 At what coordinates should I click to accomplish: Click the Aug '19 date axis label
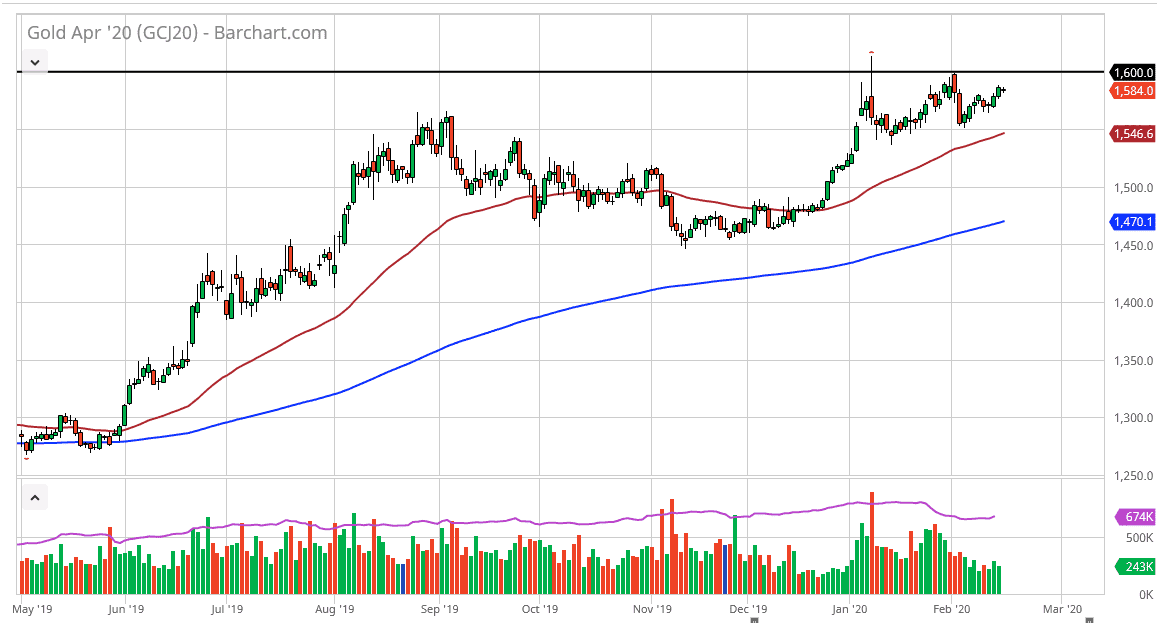click(x=334, y=609)
